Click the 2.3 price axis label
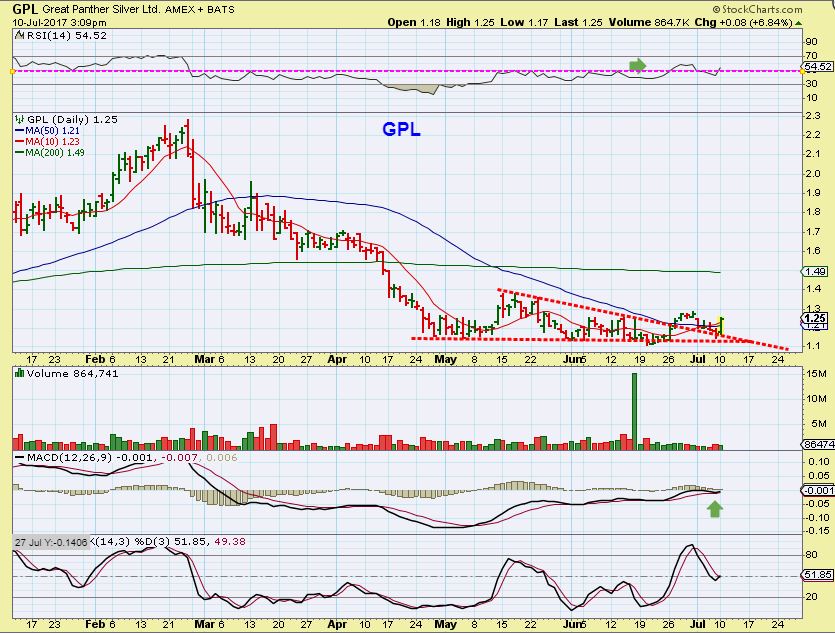The width and height of the screenshot is (835, 634). [813, 115]
